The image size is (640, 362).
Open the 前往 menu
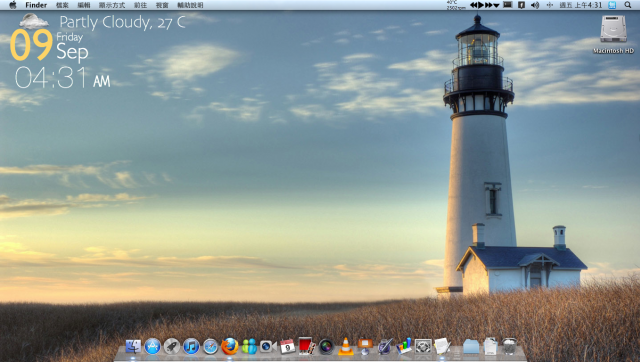tap(140, 5)
